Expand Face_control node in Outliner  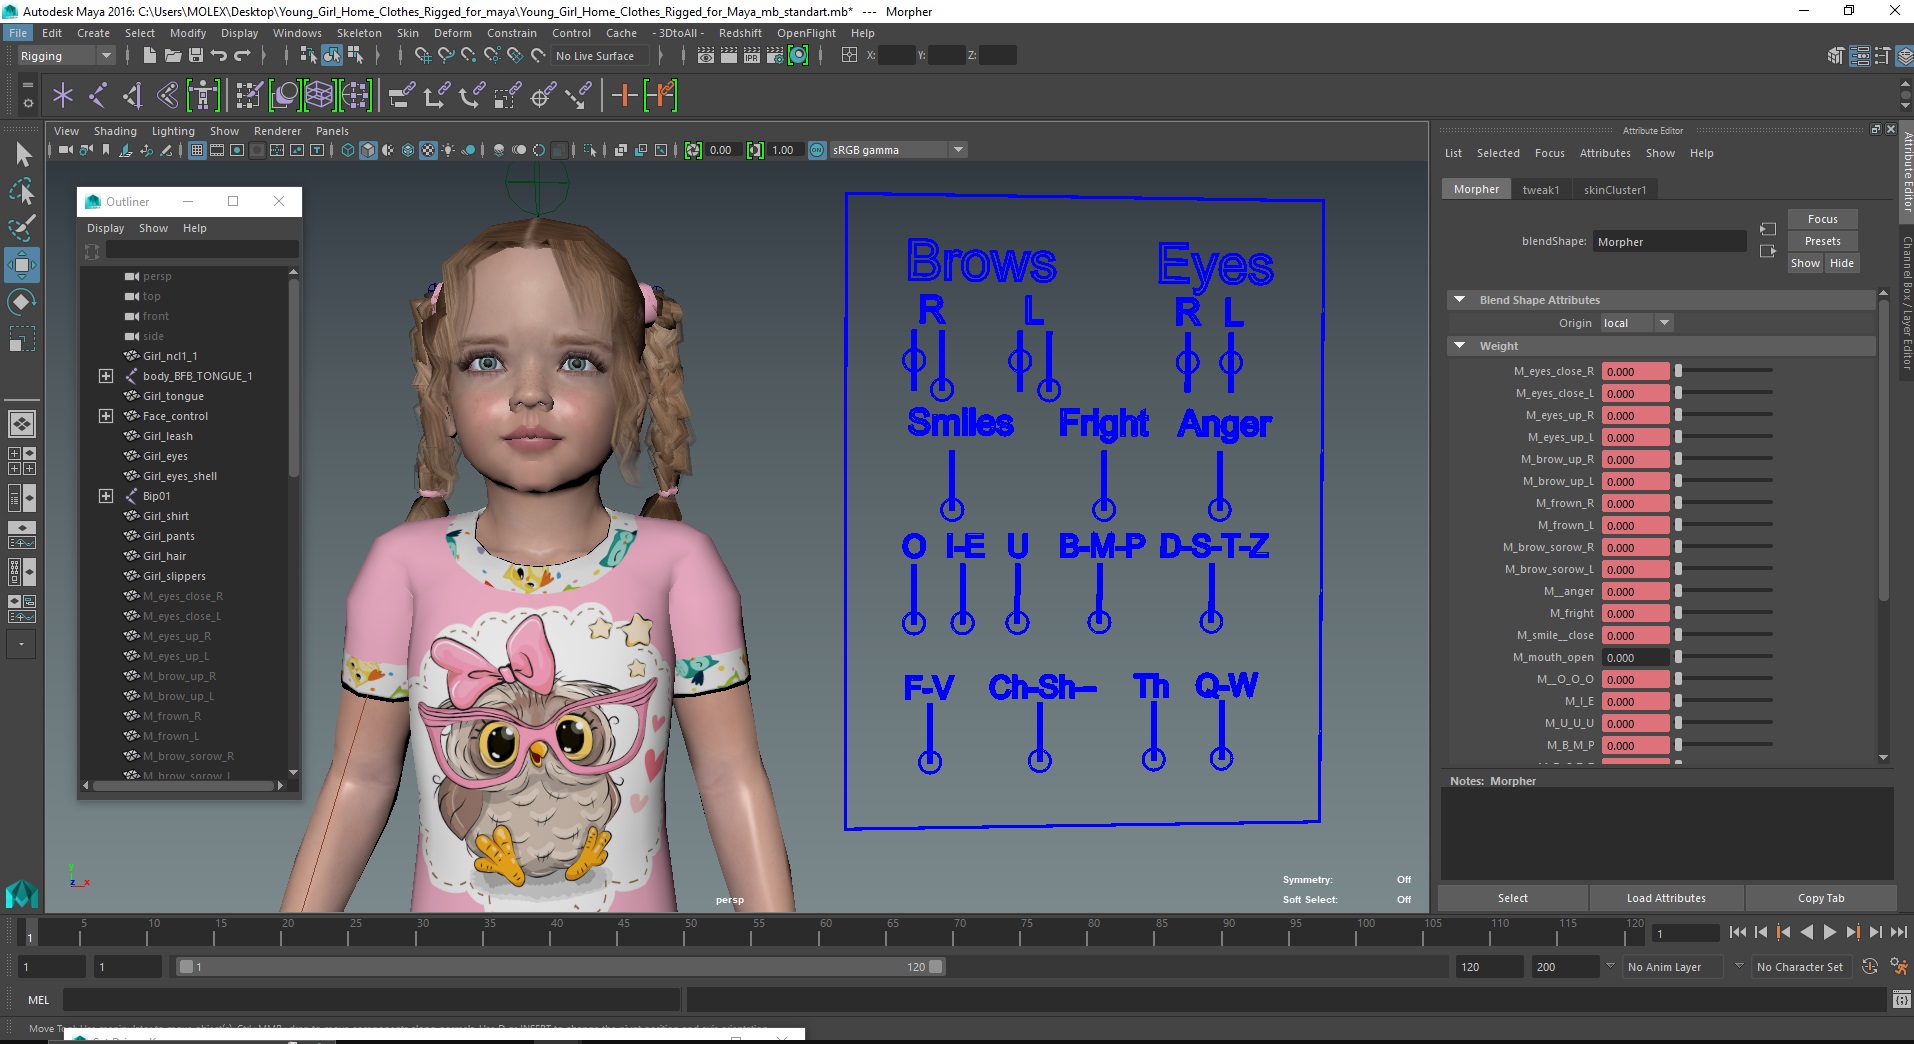click(x=106, y=416)
